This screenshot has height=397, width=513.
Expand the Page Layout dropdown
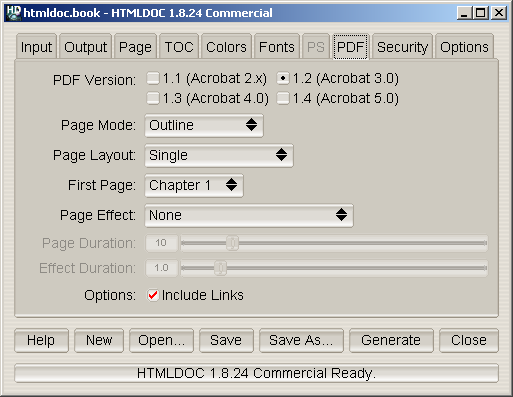pos(219,155)
